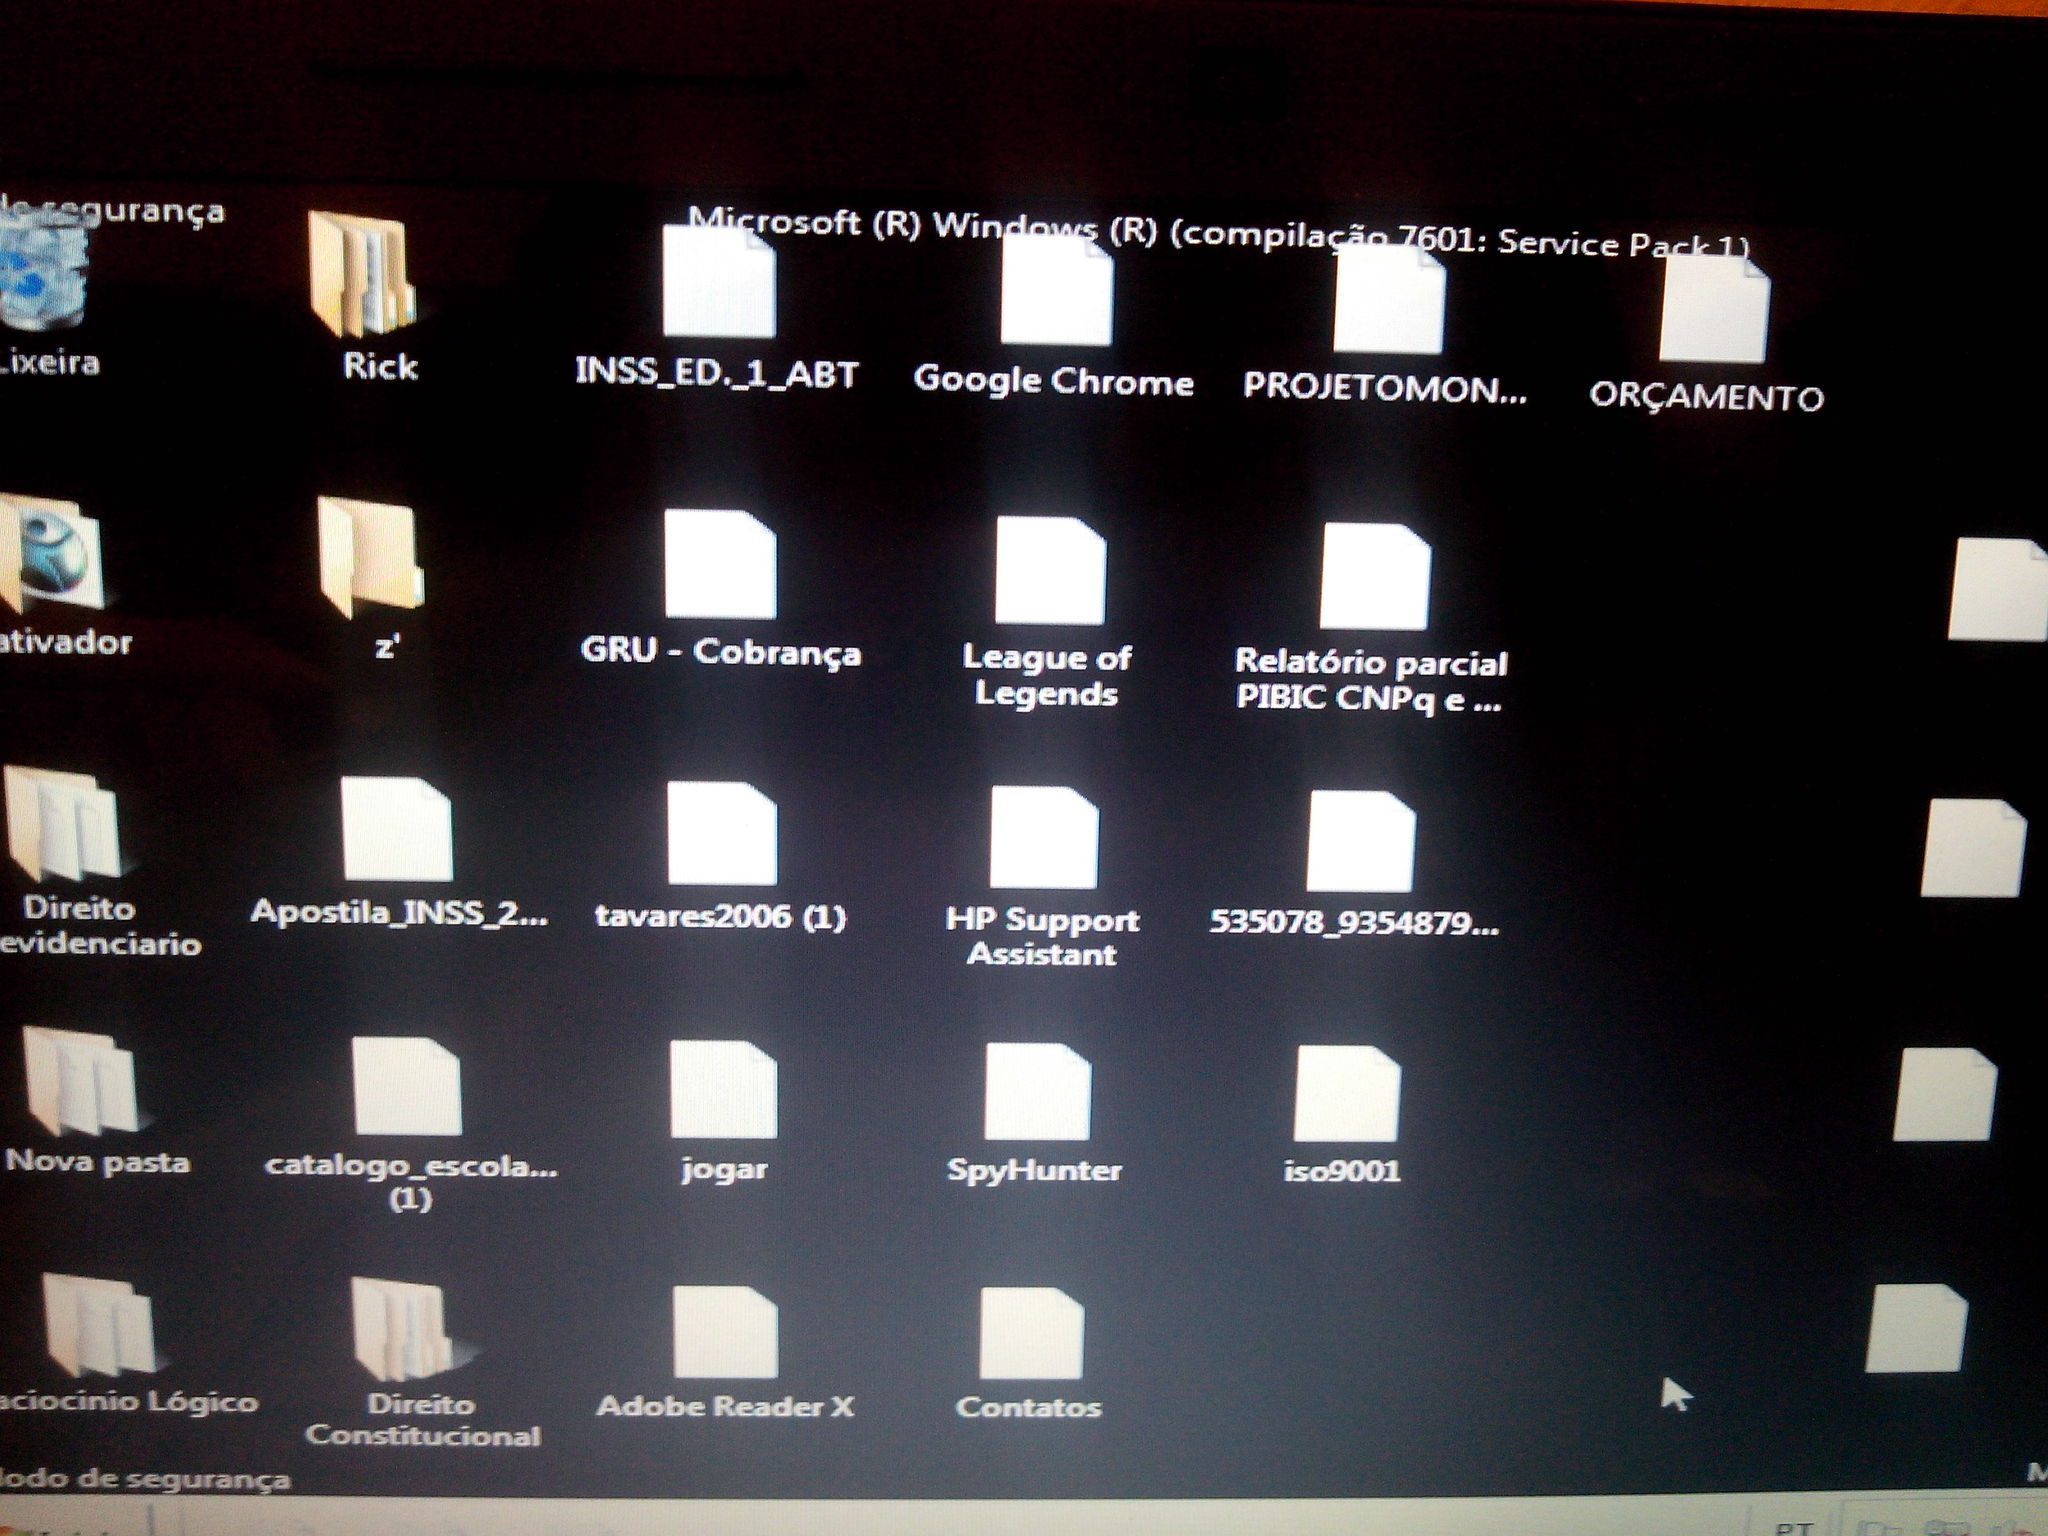Screen dimensions: 2048x1536
Task: Launch the League of Legends shortcut
Action: click(x=1050, y=571)
